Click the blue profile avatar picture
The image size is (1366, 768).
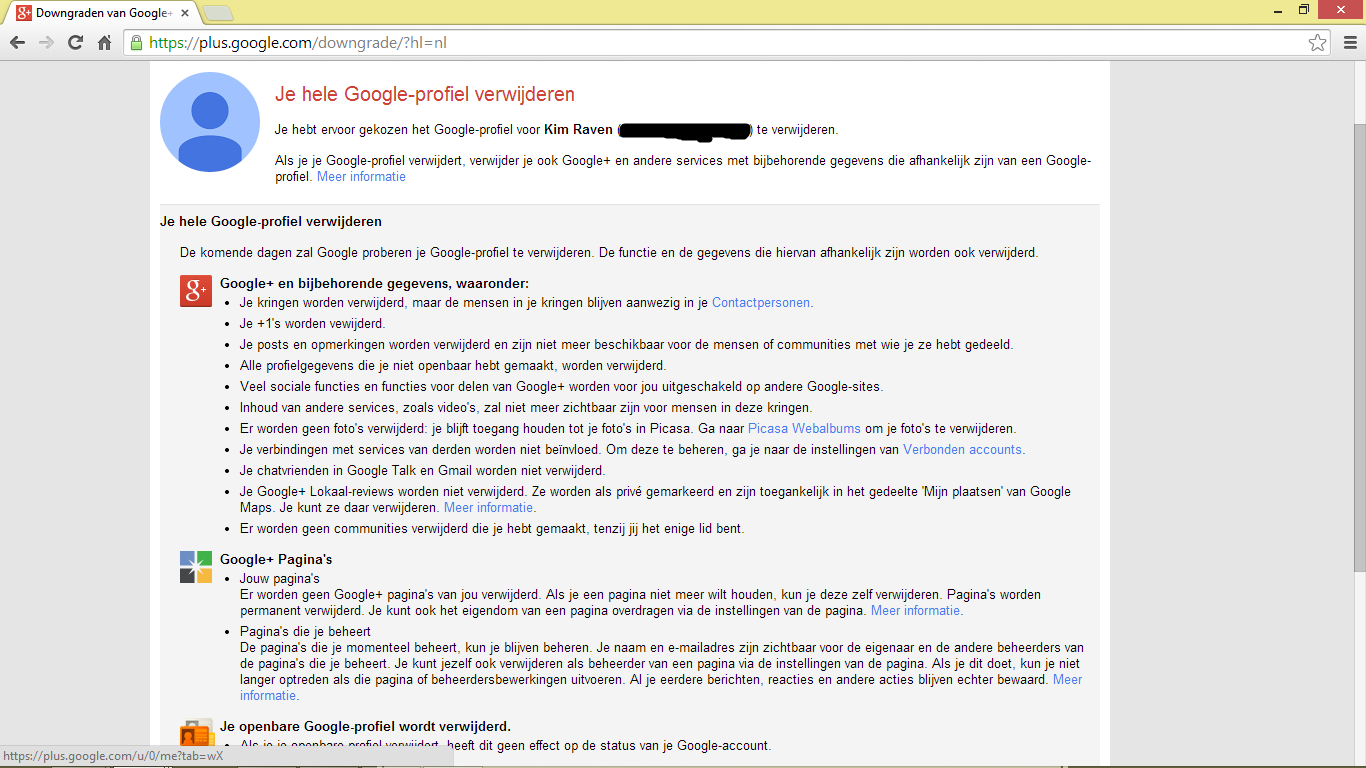(210, 122)
